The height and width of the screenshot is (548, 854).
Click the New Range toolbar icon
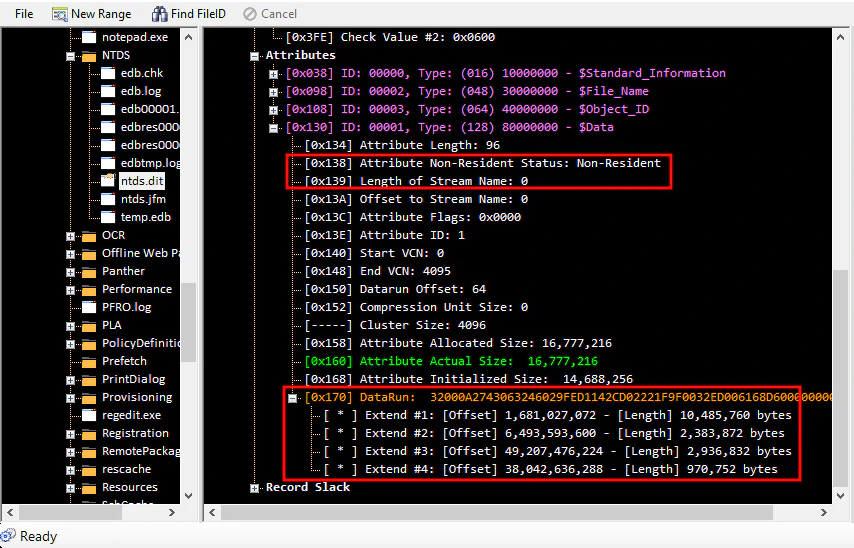coord(59,14)
